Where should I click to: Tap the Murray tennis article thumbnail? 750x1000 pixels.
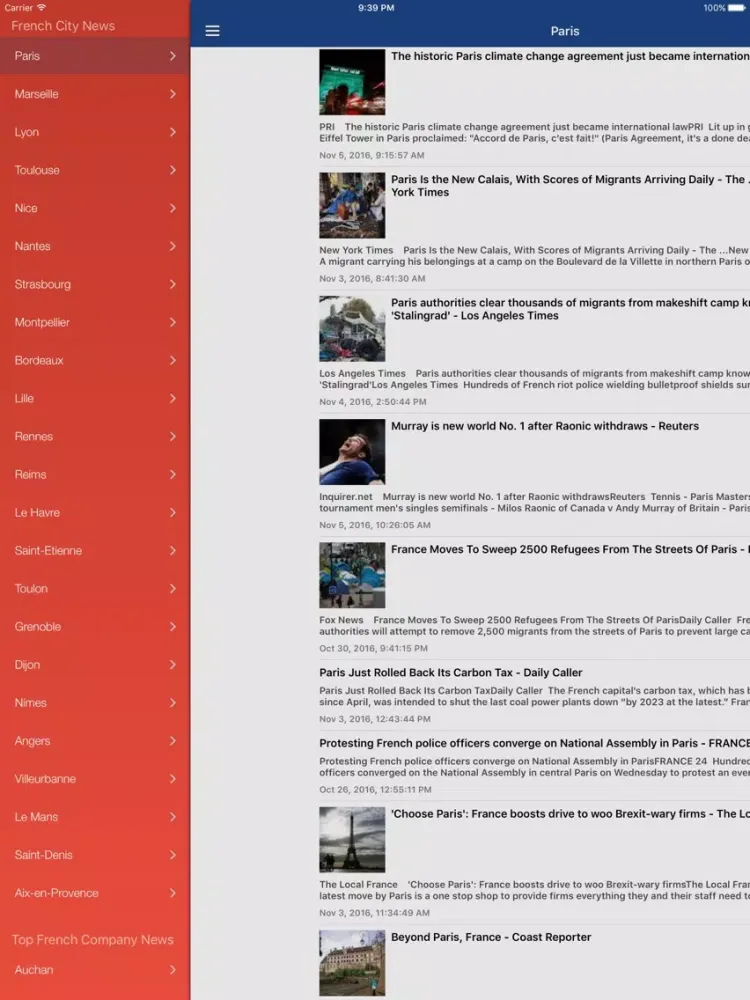(x=352, y=452)
